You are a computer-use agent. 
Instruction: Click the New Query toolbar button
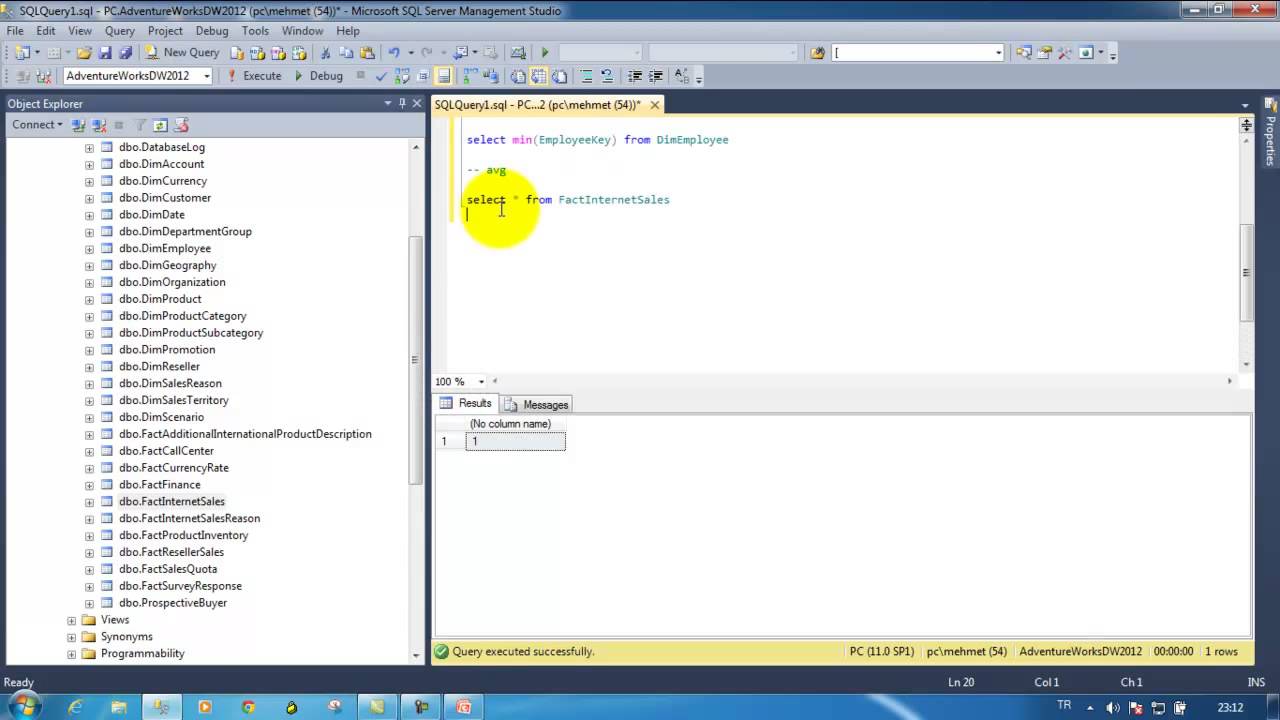coord(181,52)
